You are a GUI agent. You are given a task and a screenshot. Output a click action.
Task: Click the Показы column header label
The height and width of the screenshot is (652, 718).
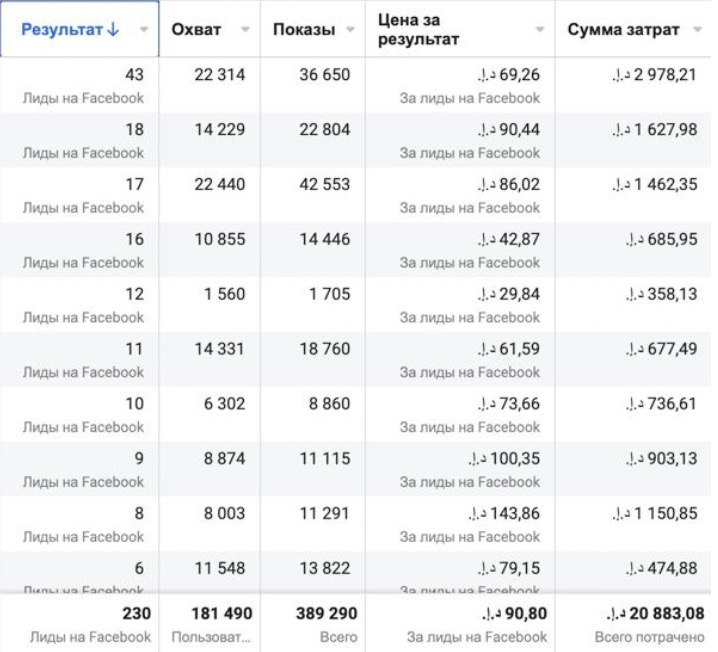pos(304,30)
